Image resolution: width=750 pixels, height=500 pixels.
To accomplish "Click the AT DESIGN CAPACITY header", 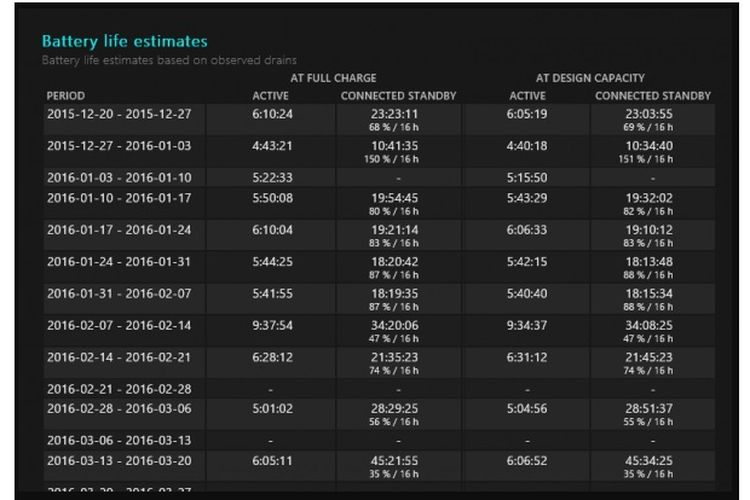I will coord(589,78).
